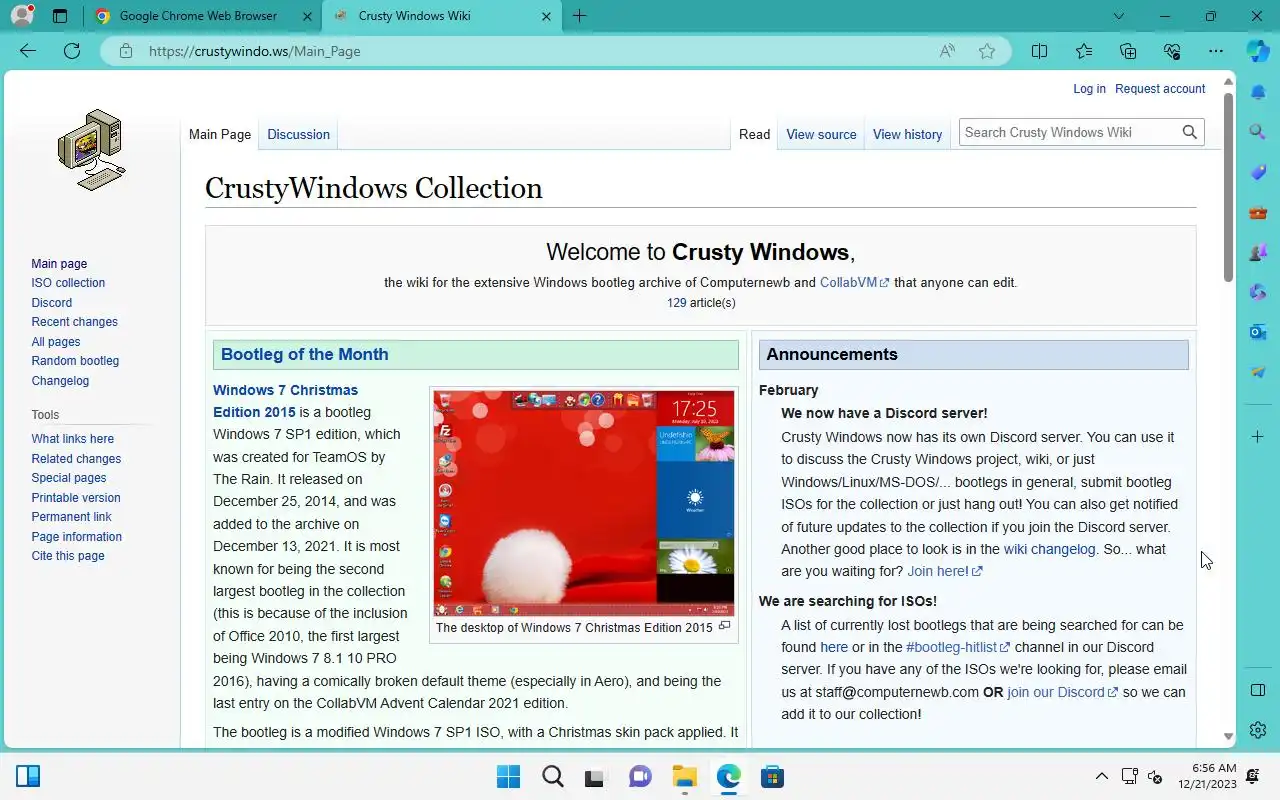Open Collections icon in toolbar
Screen dimensions: 1280x800
coord(1128,51)
